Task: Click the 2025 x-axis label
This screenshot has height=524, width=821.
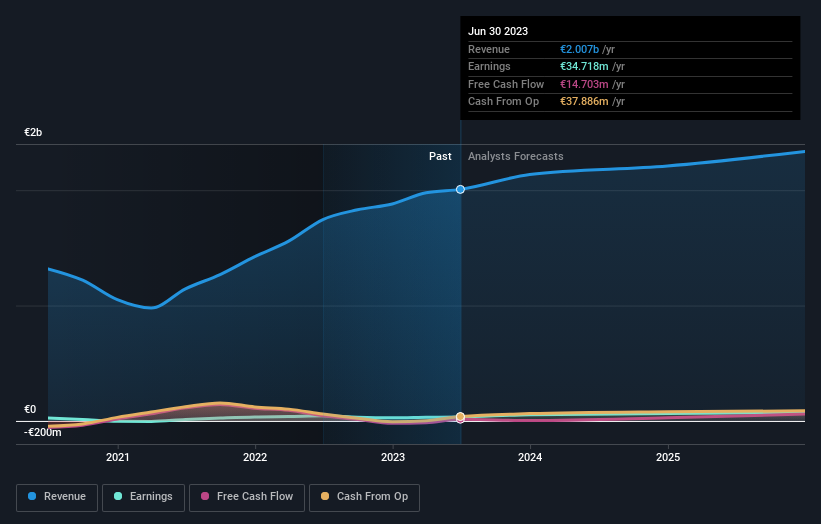Action: point(668,458)
